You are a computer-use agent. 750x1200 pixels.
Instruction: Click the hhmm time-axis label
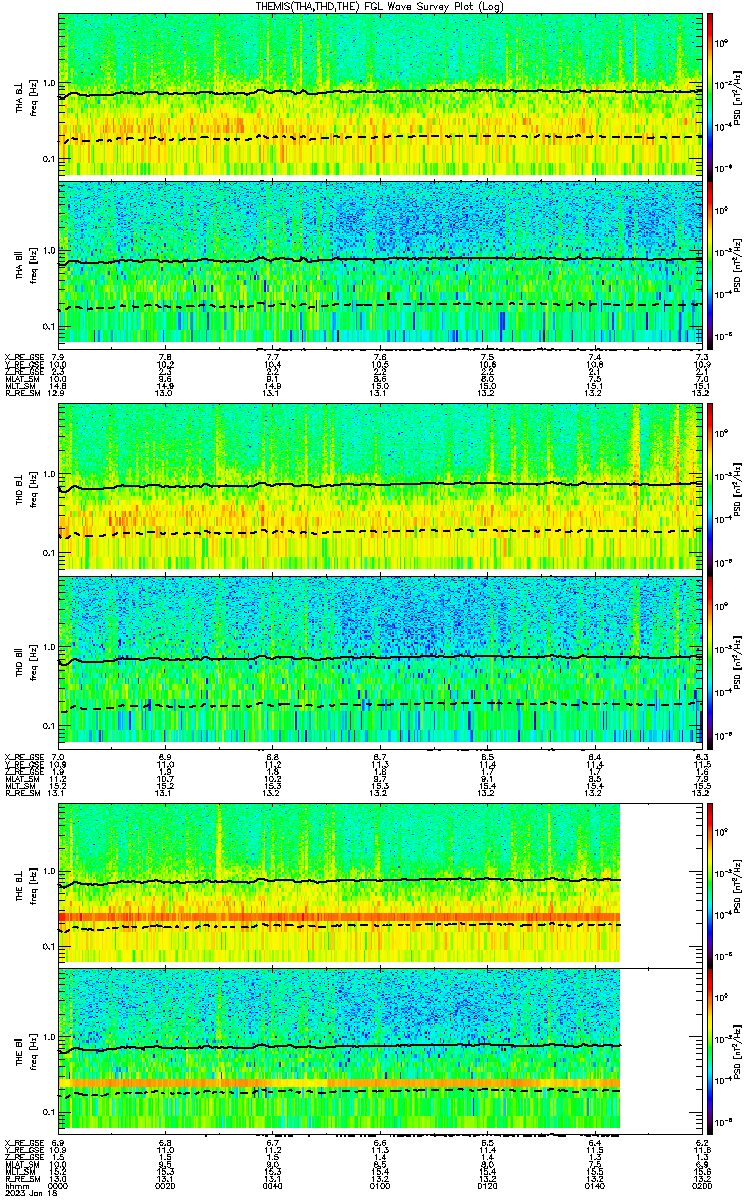16,1185
